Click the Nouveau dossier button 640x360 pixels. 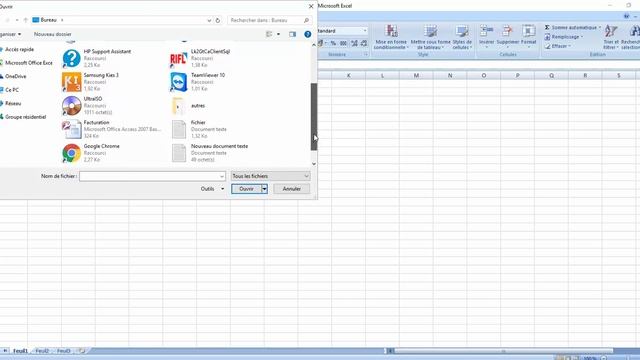53,34
